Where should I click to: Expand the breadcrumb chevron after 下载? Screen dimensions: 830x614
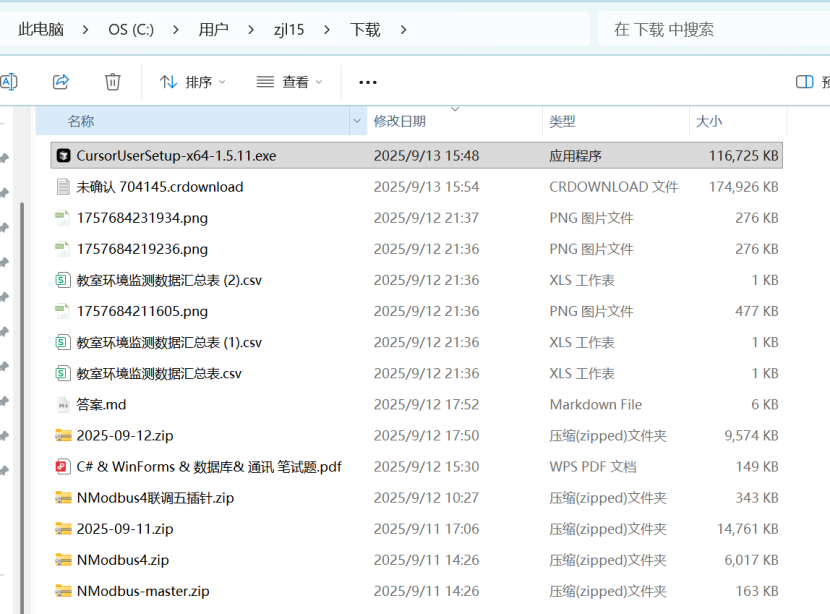click(403, 30)
